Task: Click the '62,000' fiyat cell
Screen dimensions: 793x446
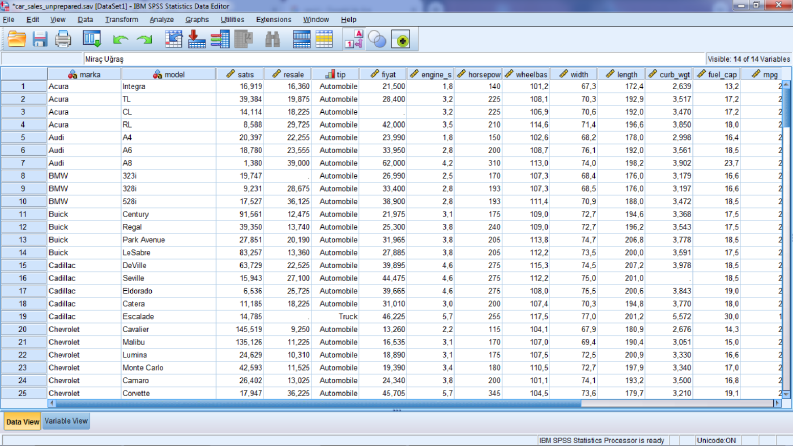Action: click(383, 163)
